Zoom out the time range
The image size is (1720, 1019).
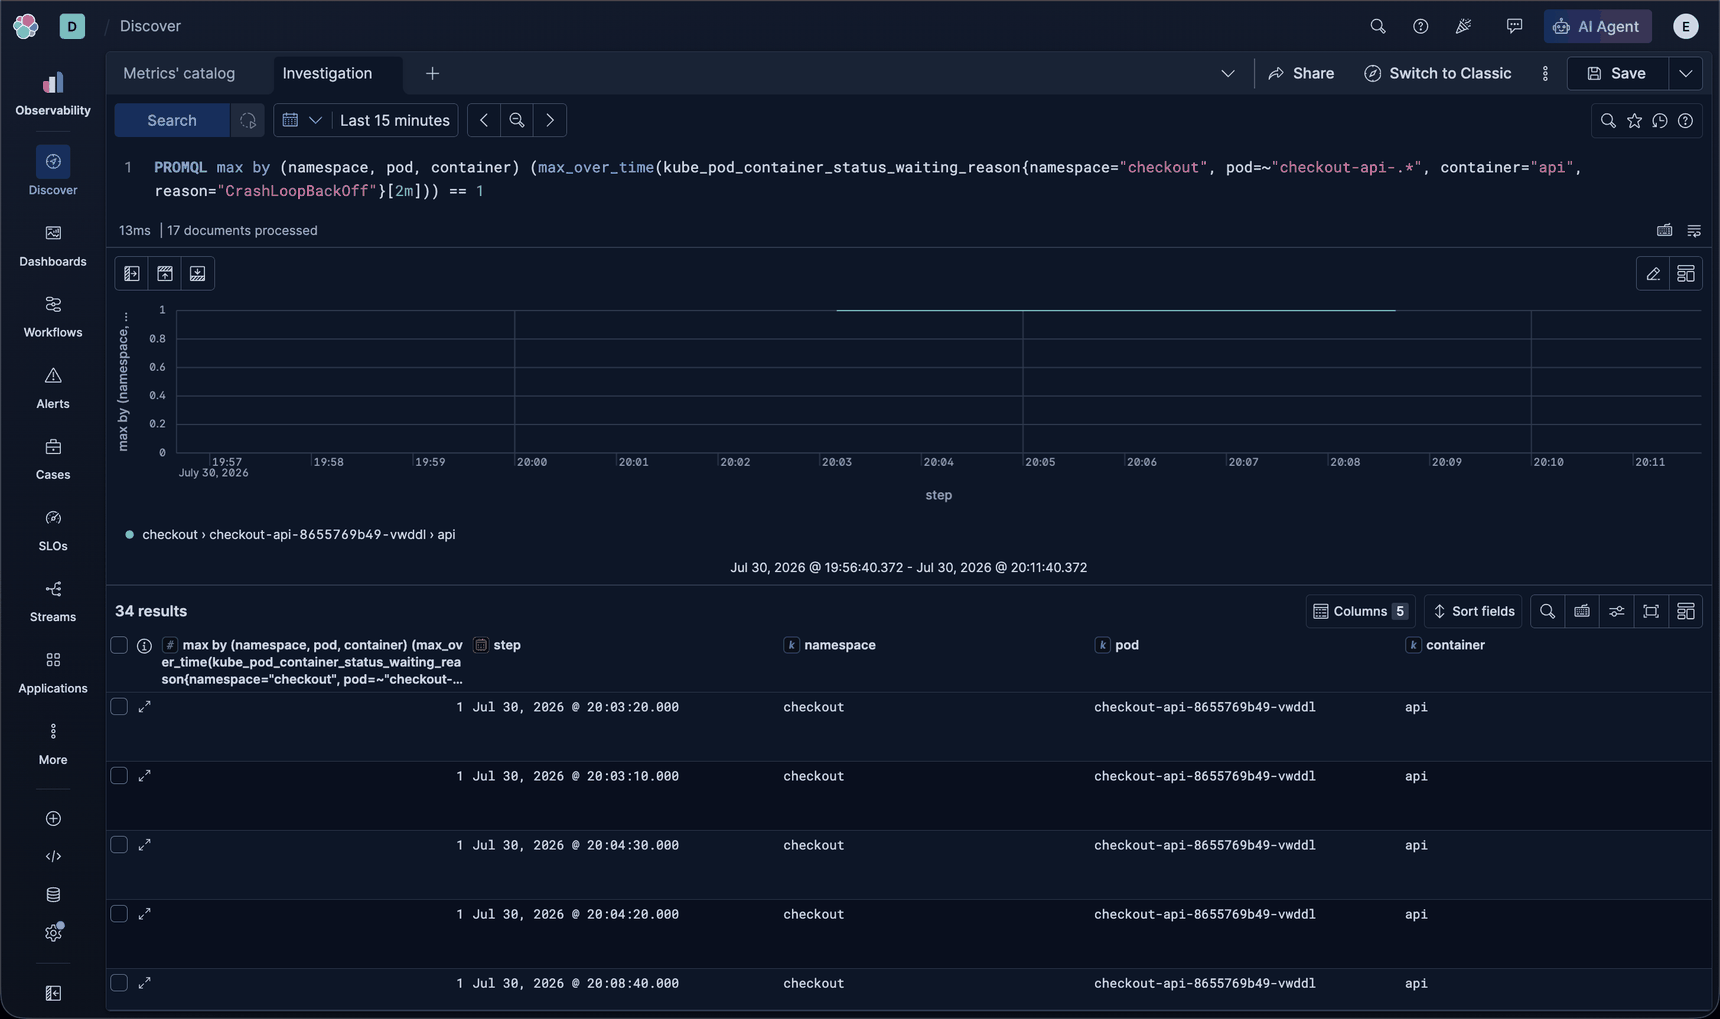[517, 120]
